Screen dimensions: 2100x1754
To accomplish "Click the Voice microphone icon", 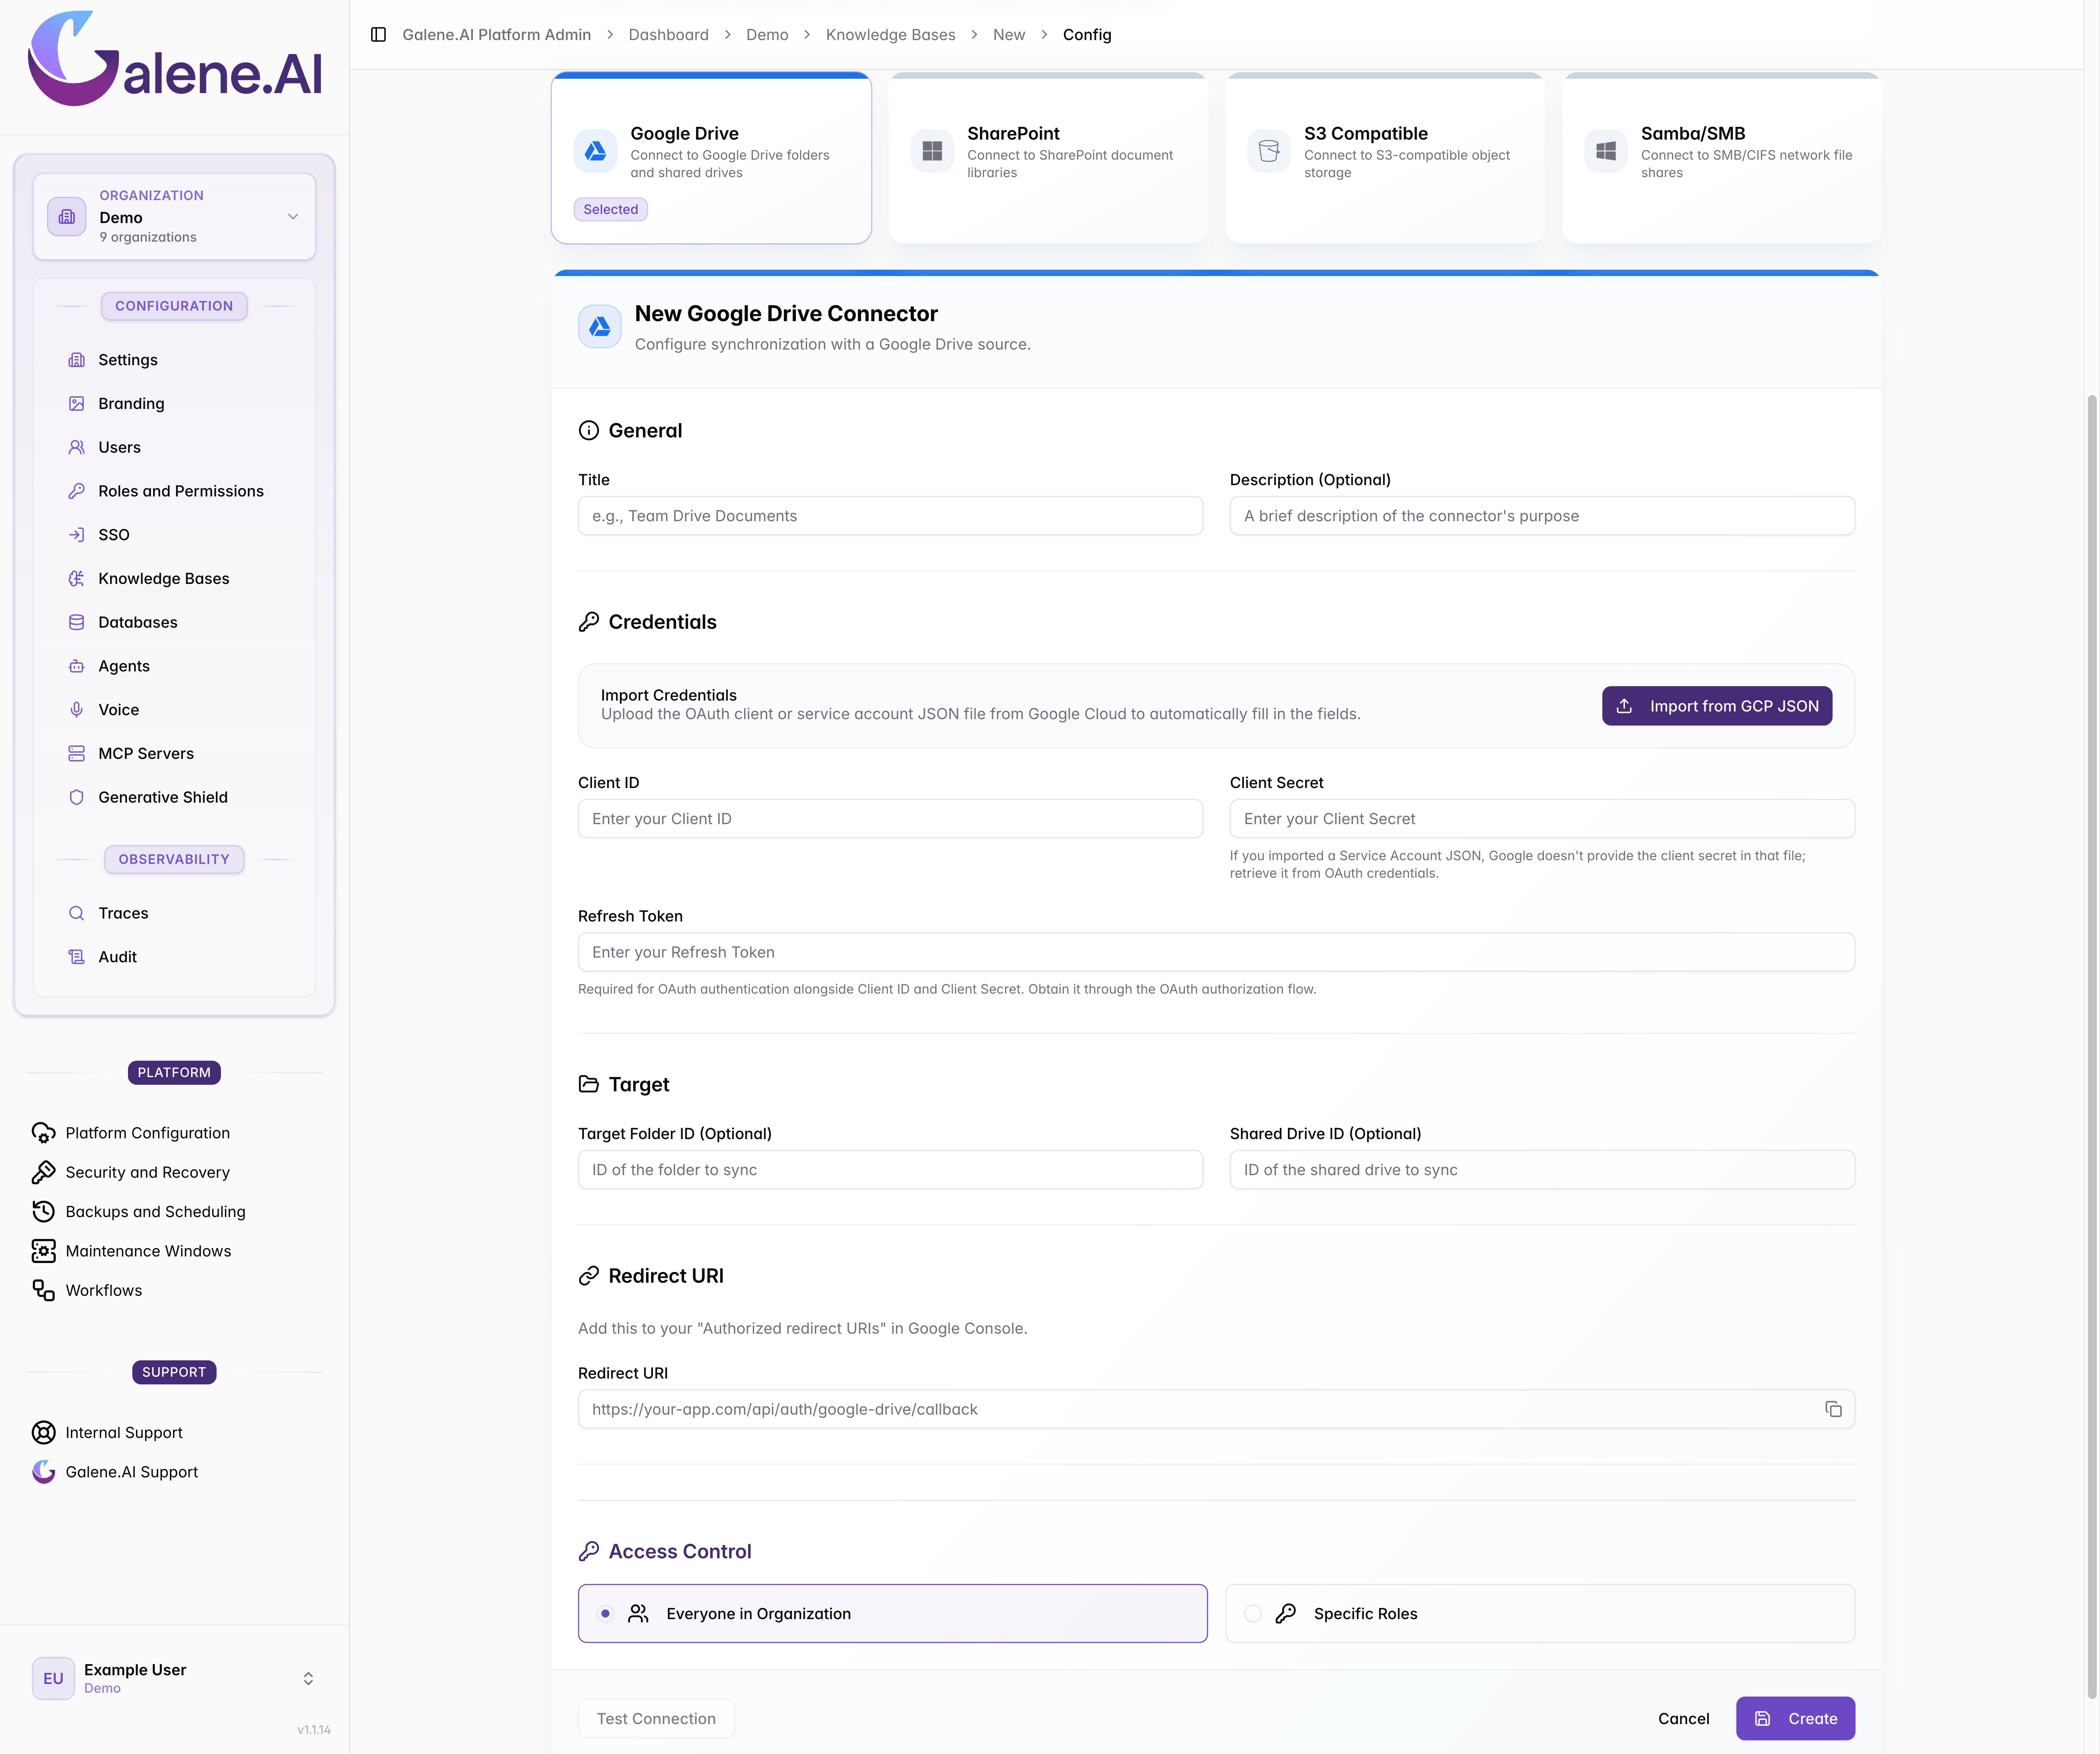I will (x=76, y=710).
